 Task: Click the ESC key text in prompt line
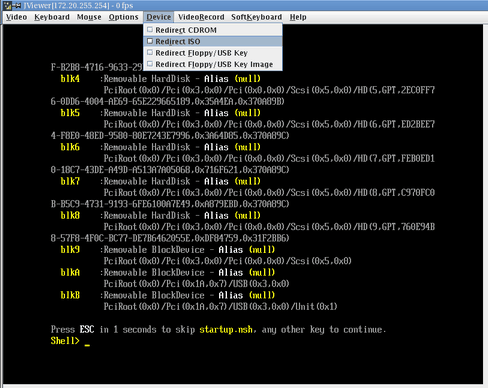click(87, 329)
